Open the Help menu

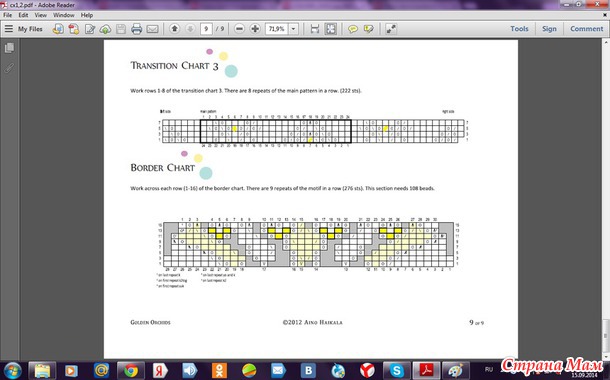(x=87, y=15)
